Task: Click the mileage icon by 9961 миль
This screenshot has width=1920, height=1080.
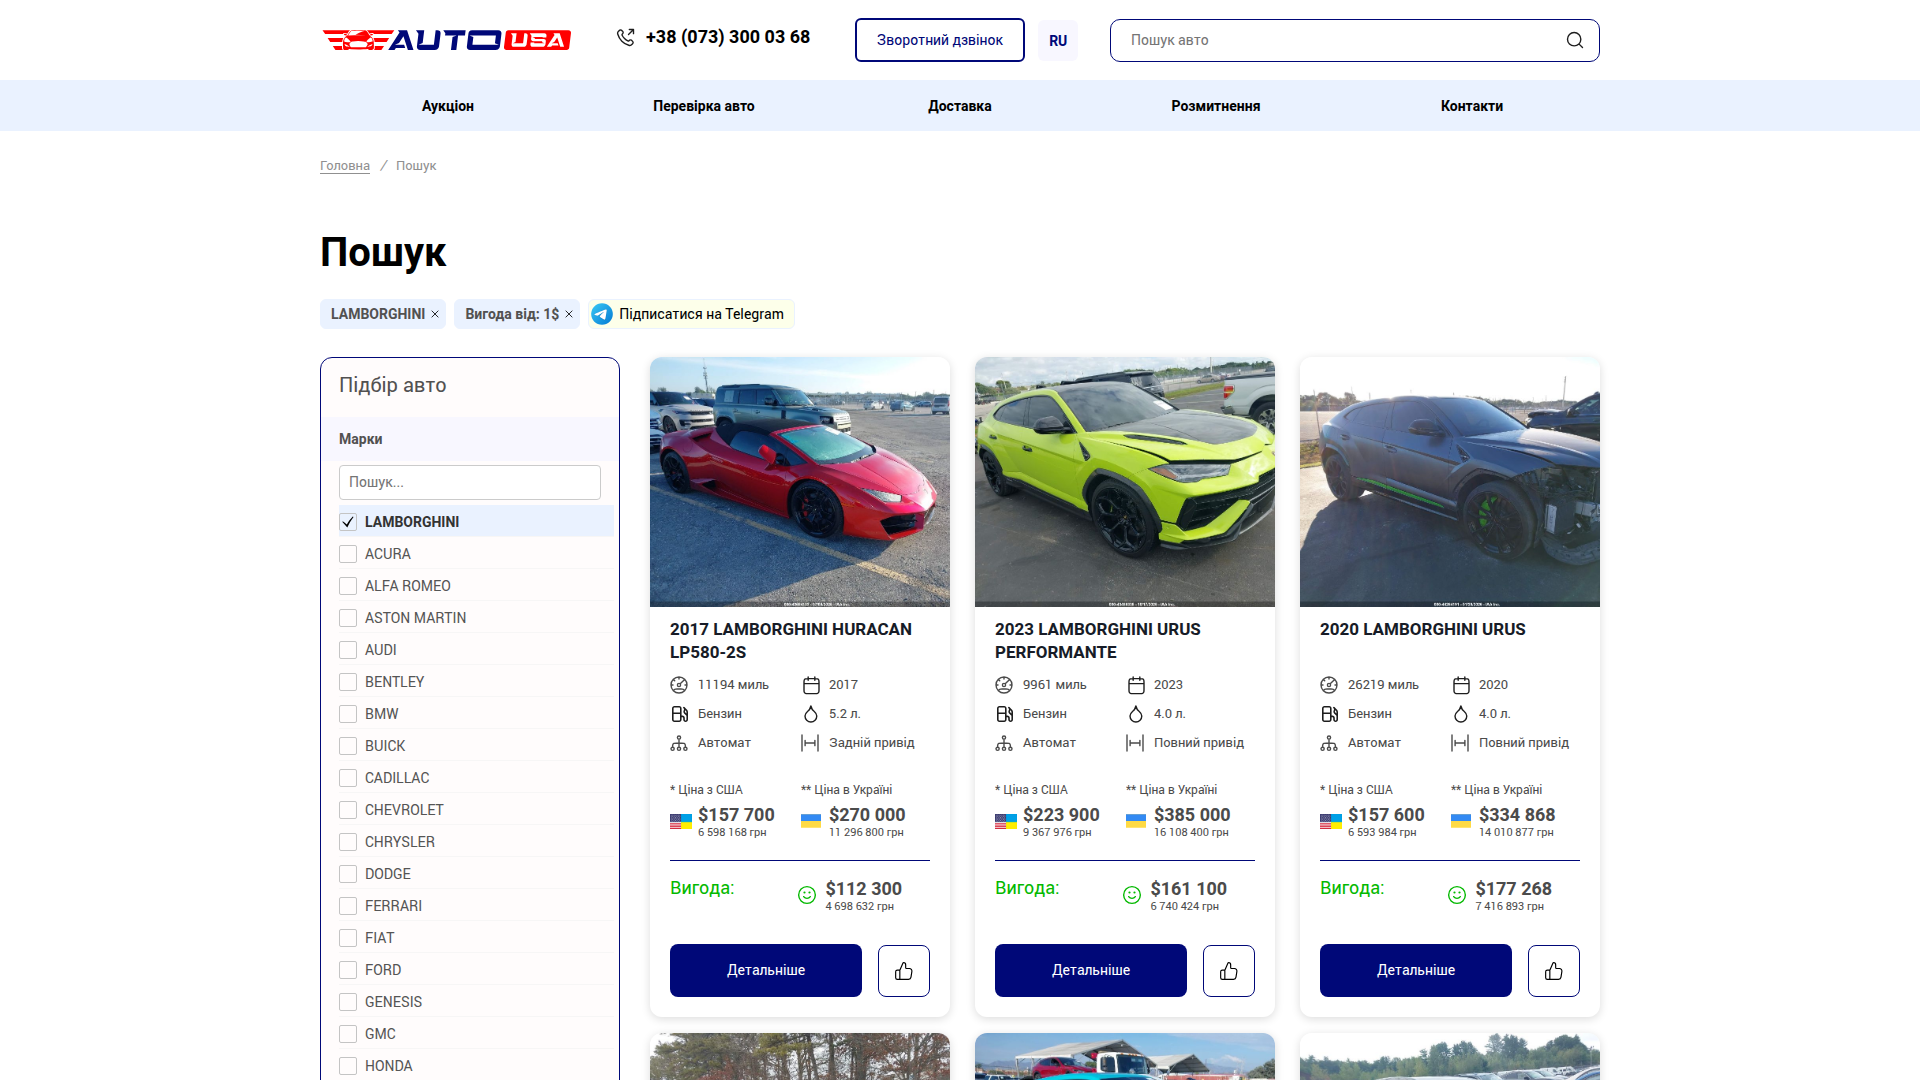Action: (1004, 685)
